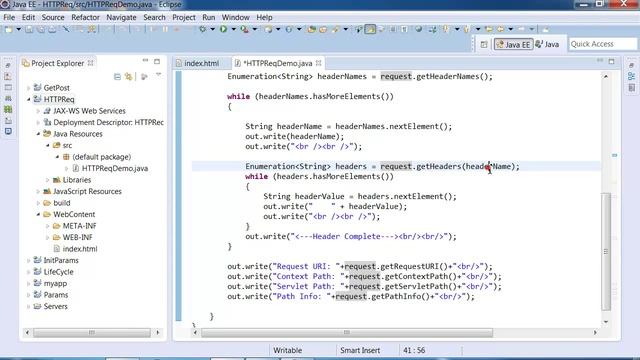Viewport: 640px width, 360px height.
Task: Open dropdown arrow next to New icon
Action: 18,29
